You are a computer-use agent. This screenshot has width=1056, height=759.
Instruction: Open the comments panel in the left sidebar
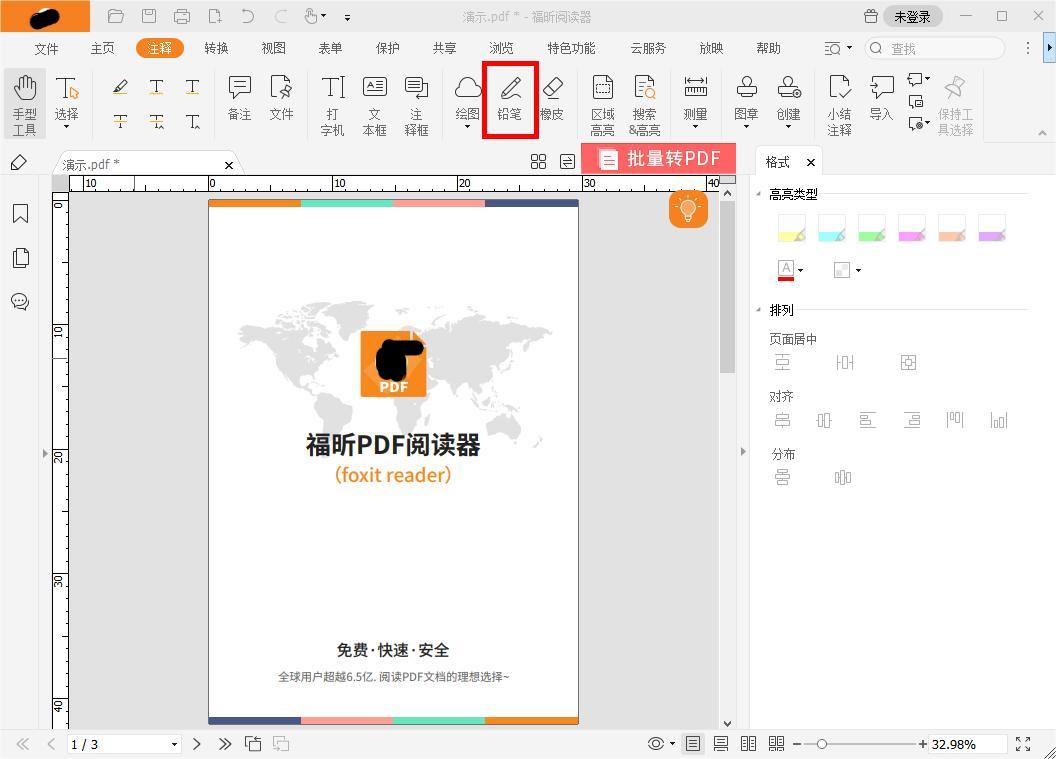pyautogui.click(x=20, y=302)
